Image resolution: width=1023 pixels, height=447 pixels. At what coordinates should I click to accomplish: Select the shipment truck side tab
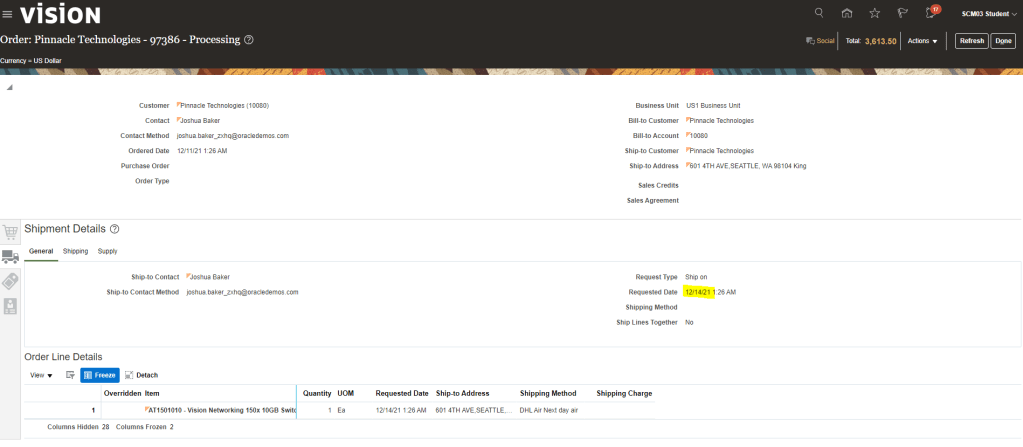(10, 257)
